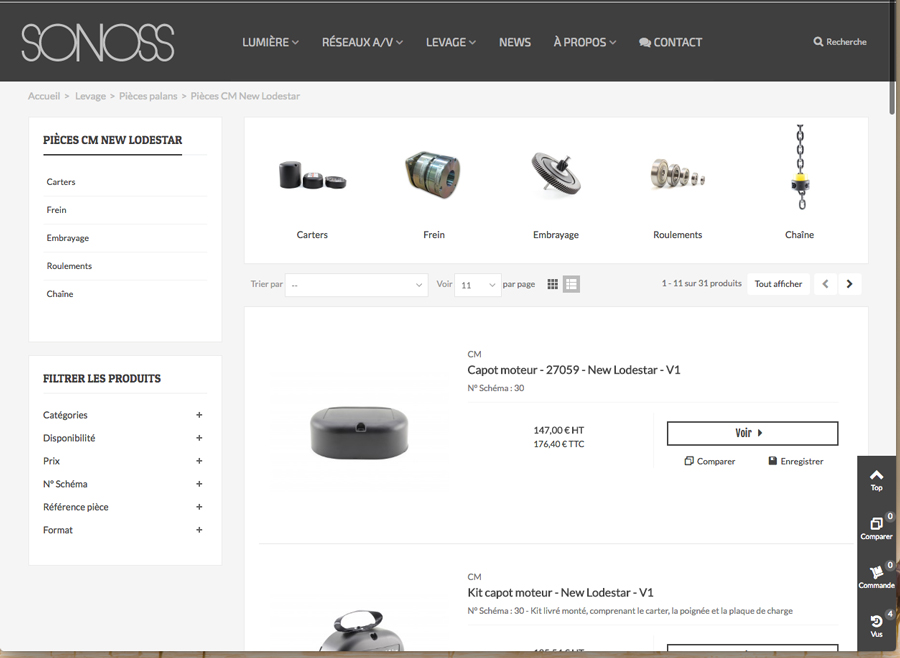
Task: Open the LEVAGE menu
Action: click(451, 42)
